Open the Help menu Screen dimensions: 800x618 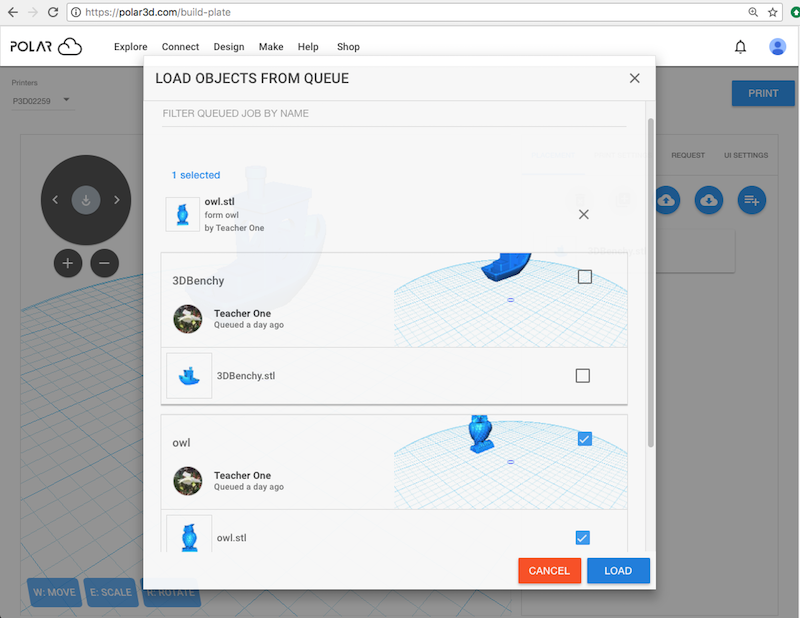pyautogui.click(x=308, y=47)
